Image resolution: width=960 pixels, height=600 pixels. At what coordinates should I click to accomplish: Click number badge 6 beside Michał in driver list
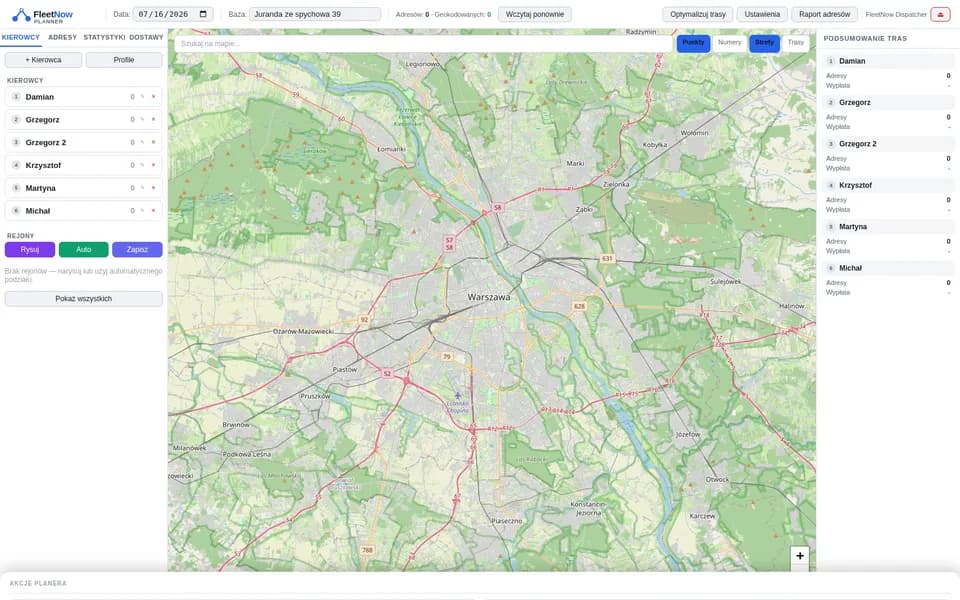pyautogui.click(x=16, y=211)
